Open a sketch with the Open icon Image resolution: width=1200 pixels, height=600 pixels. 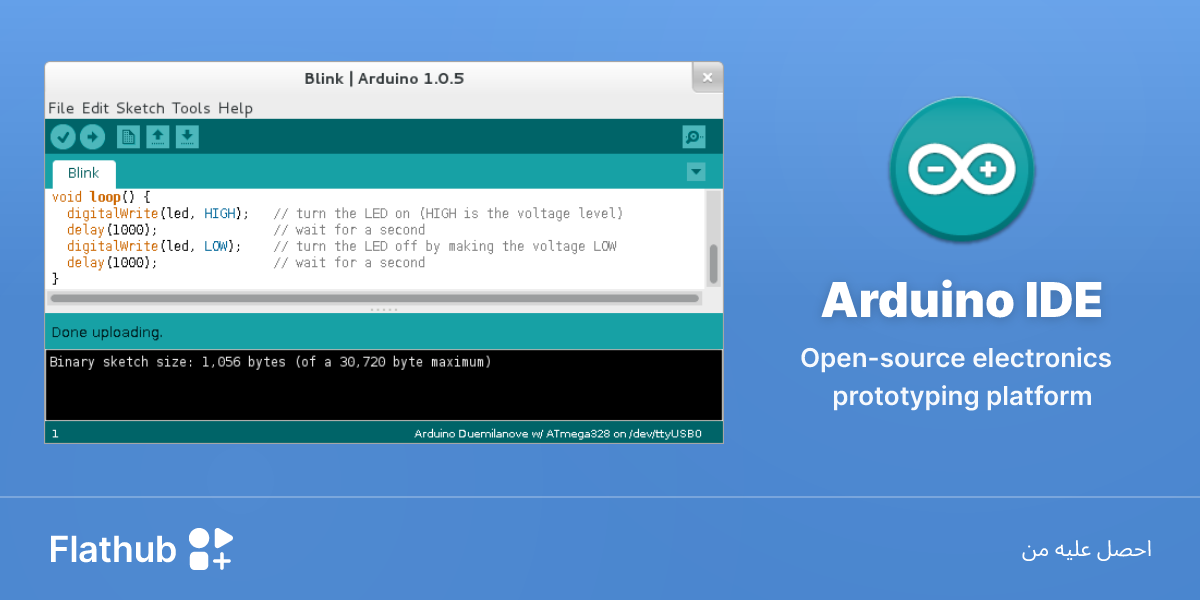pyautogui.click(x=158, y=137)
